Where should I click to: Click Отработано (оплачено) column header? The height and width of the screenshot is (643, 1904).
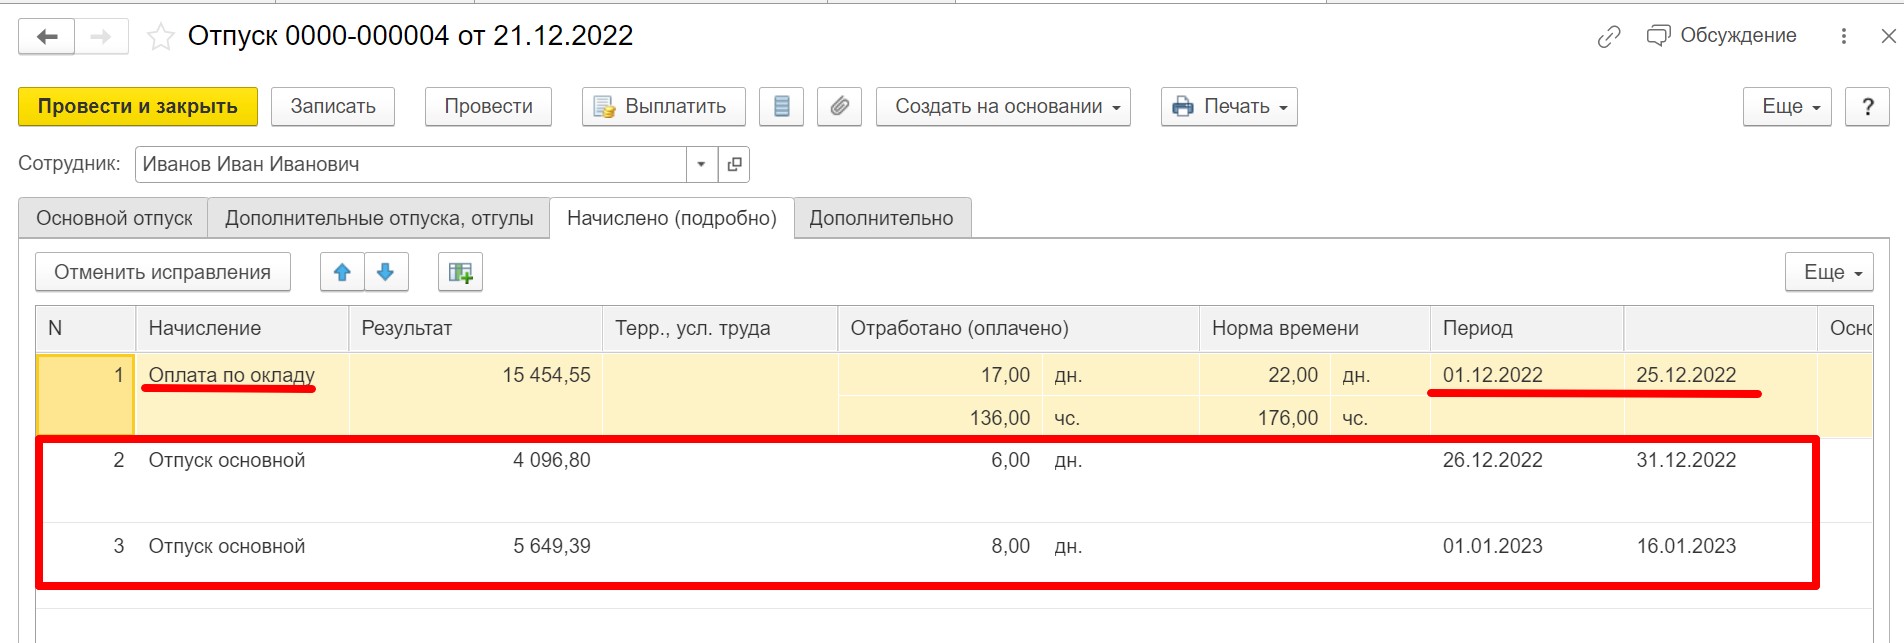pyautogui.click(x=1018, y=328)
